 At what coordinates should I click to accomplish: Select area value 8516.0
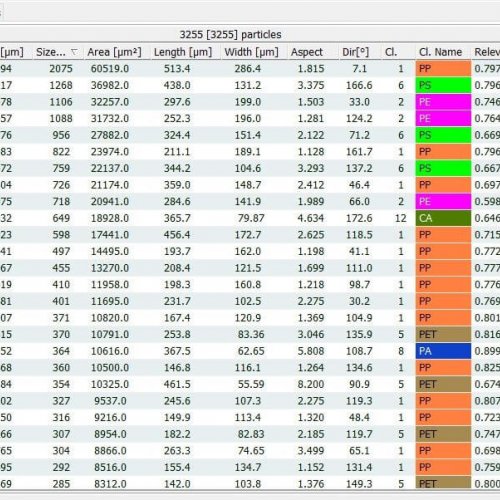click(110, 467)
